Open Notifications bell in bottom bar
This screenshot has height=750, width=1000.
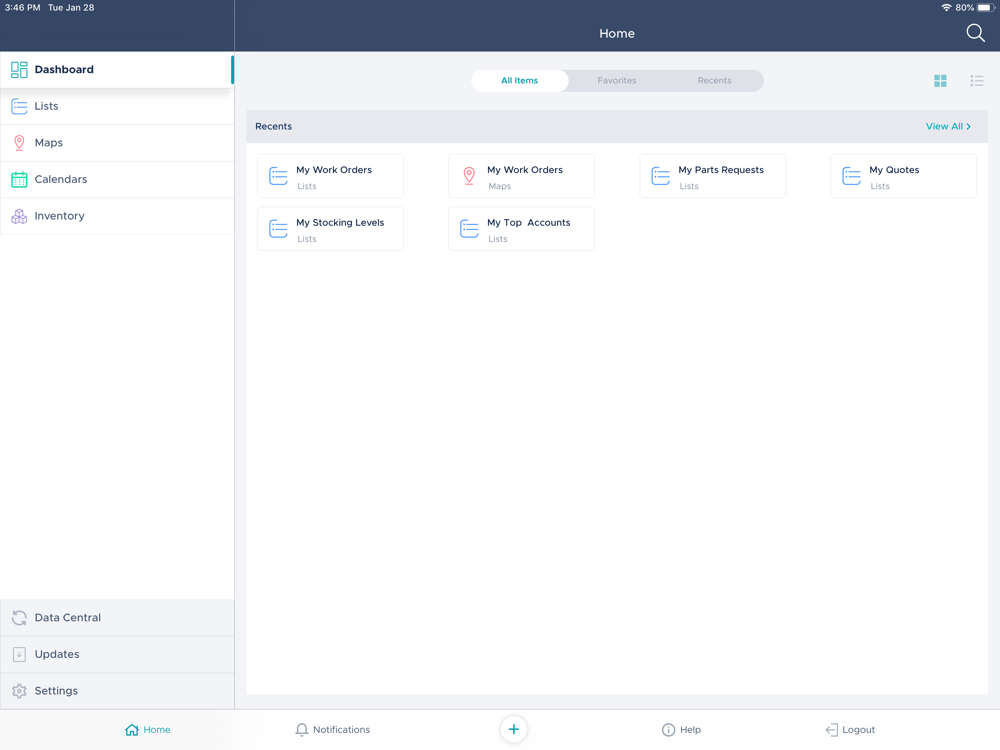coord(332,730)
